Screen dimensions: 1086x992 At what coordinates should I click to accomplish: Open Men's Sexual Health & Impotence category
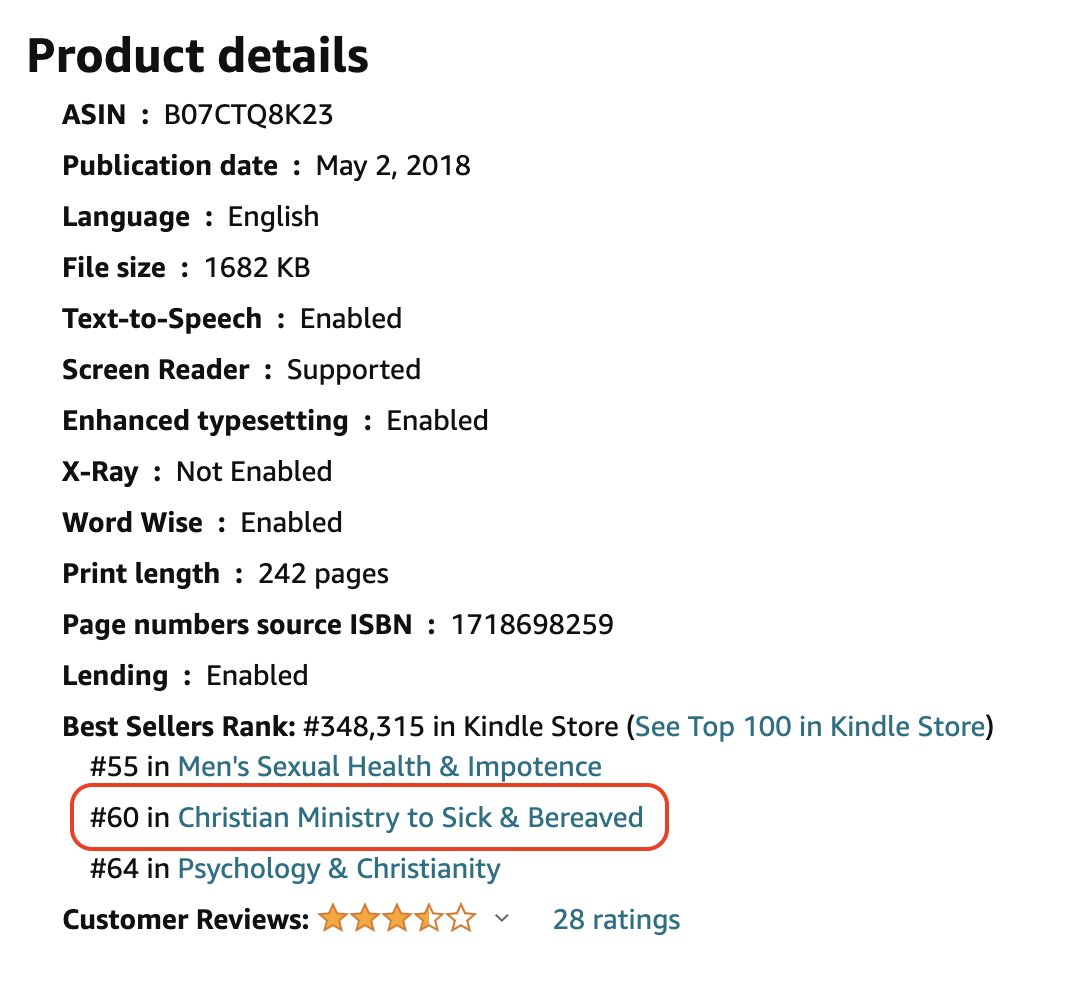tap(389, 767)
